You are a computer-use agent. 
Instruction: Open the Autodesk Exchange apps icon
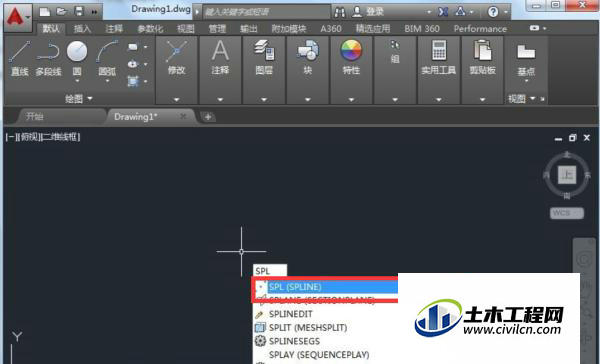443,12
